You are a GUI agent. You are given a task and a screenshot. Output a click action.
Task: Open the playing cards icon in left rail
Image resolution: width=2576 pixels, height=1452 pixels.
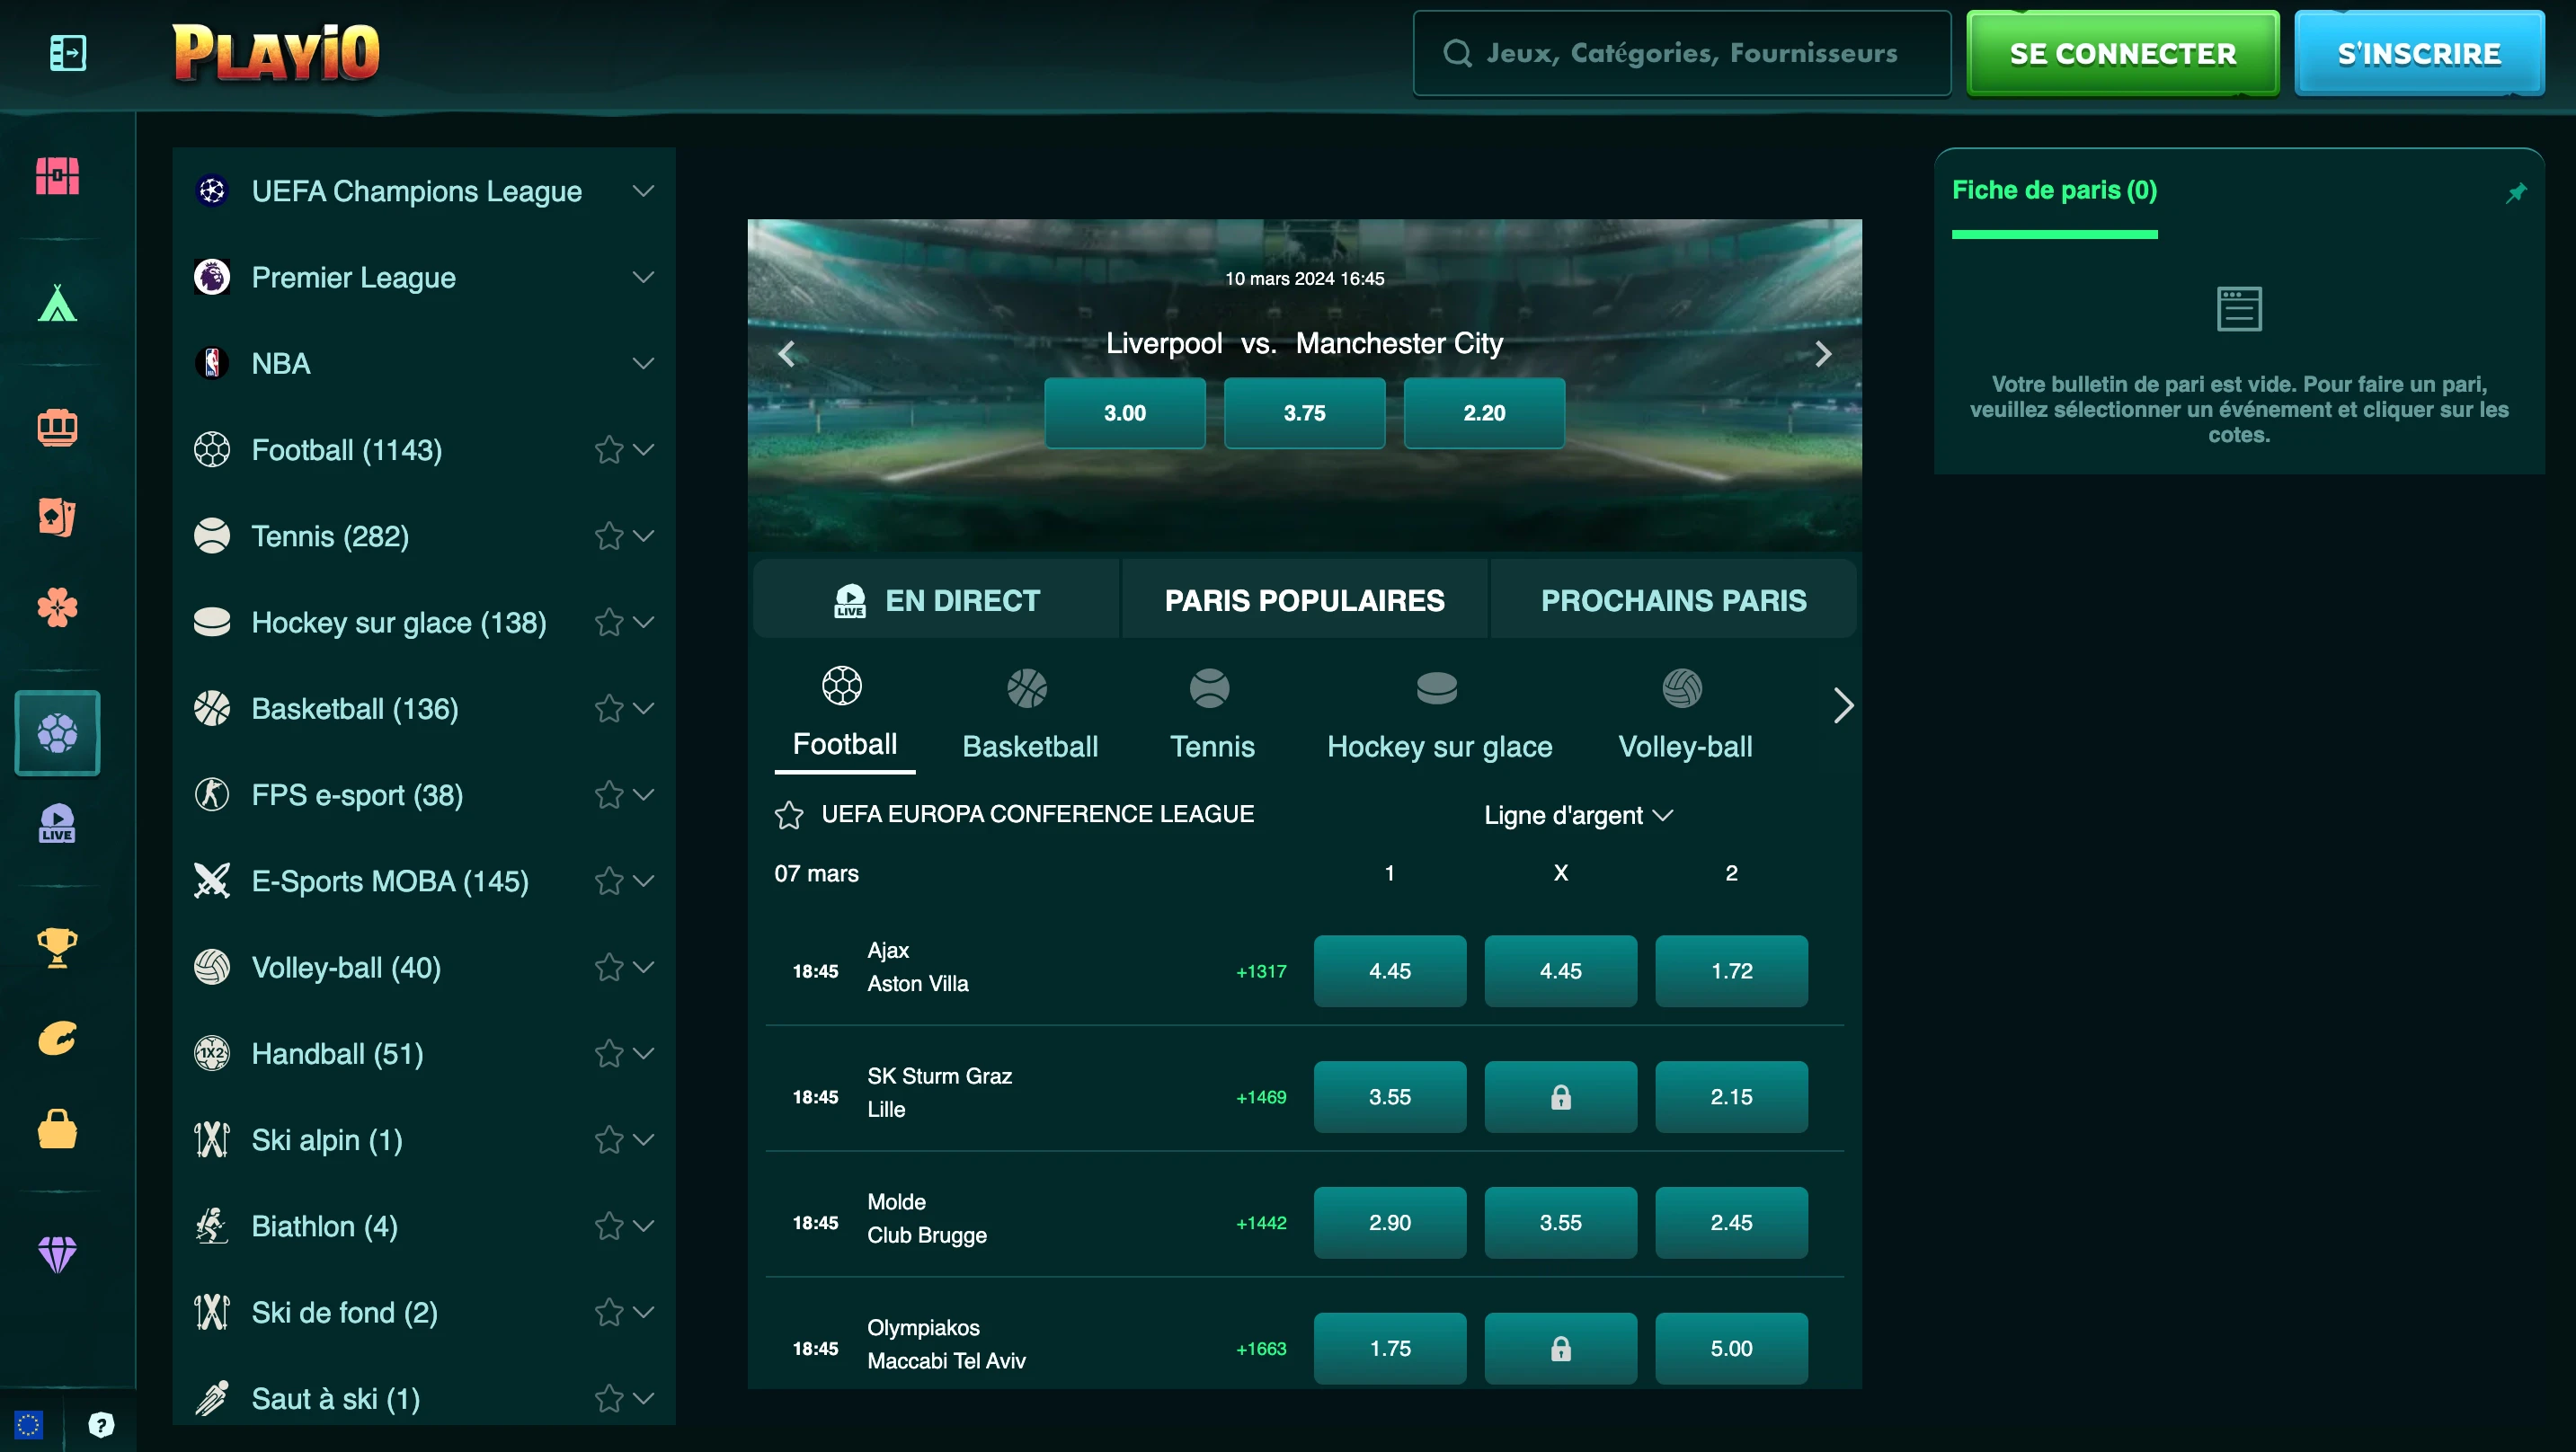point(57,517)
